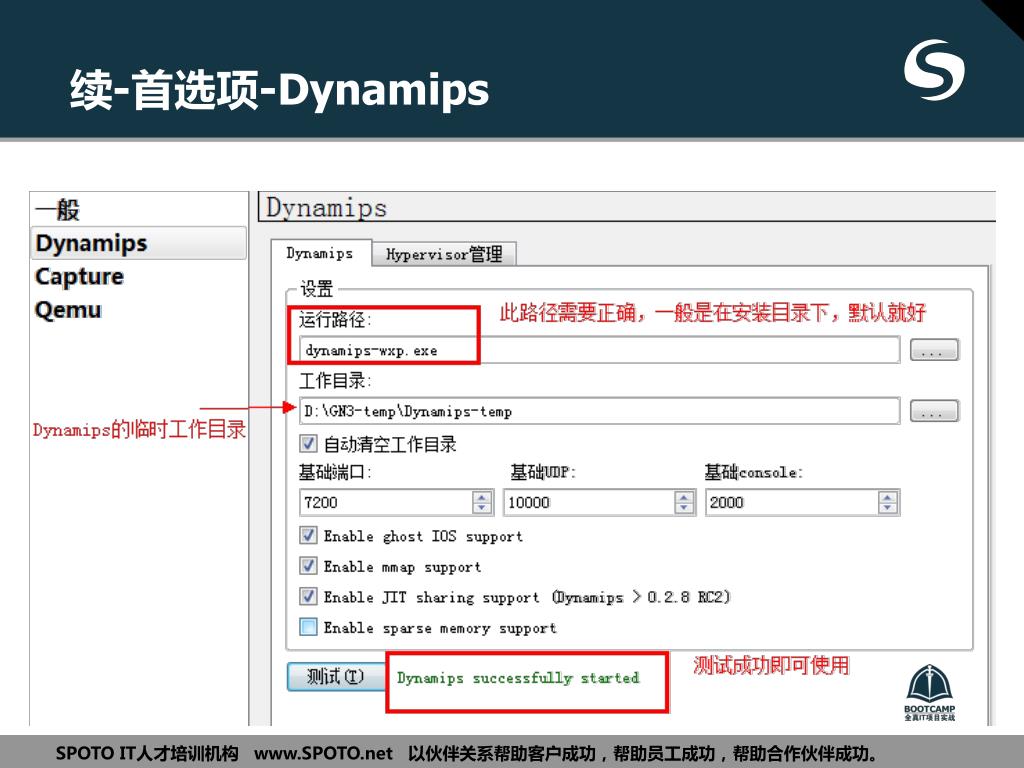Viewport: 1024px width, 768px height.
Task: Toggle 自动清空工作目录 checkbox
Action: click(308, 444)
